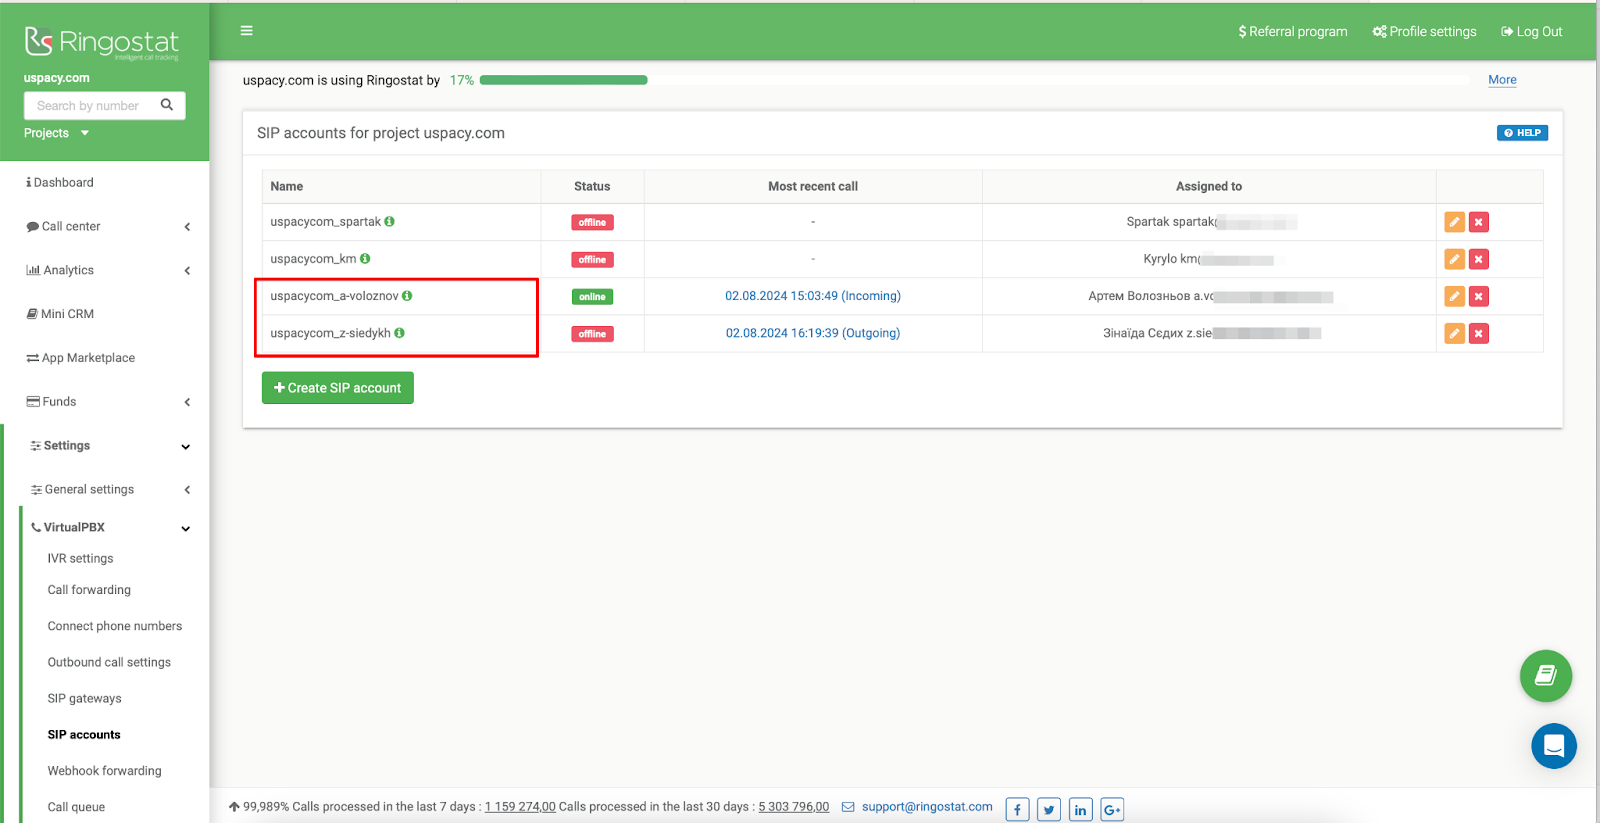Open the LinkedIn page icon
1600x823 pixels.
coord(1081,809)
